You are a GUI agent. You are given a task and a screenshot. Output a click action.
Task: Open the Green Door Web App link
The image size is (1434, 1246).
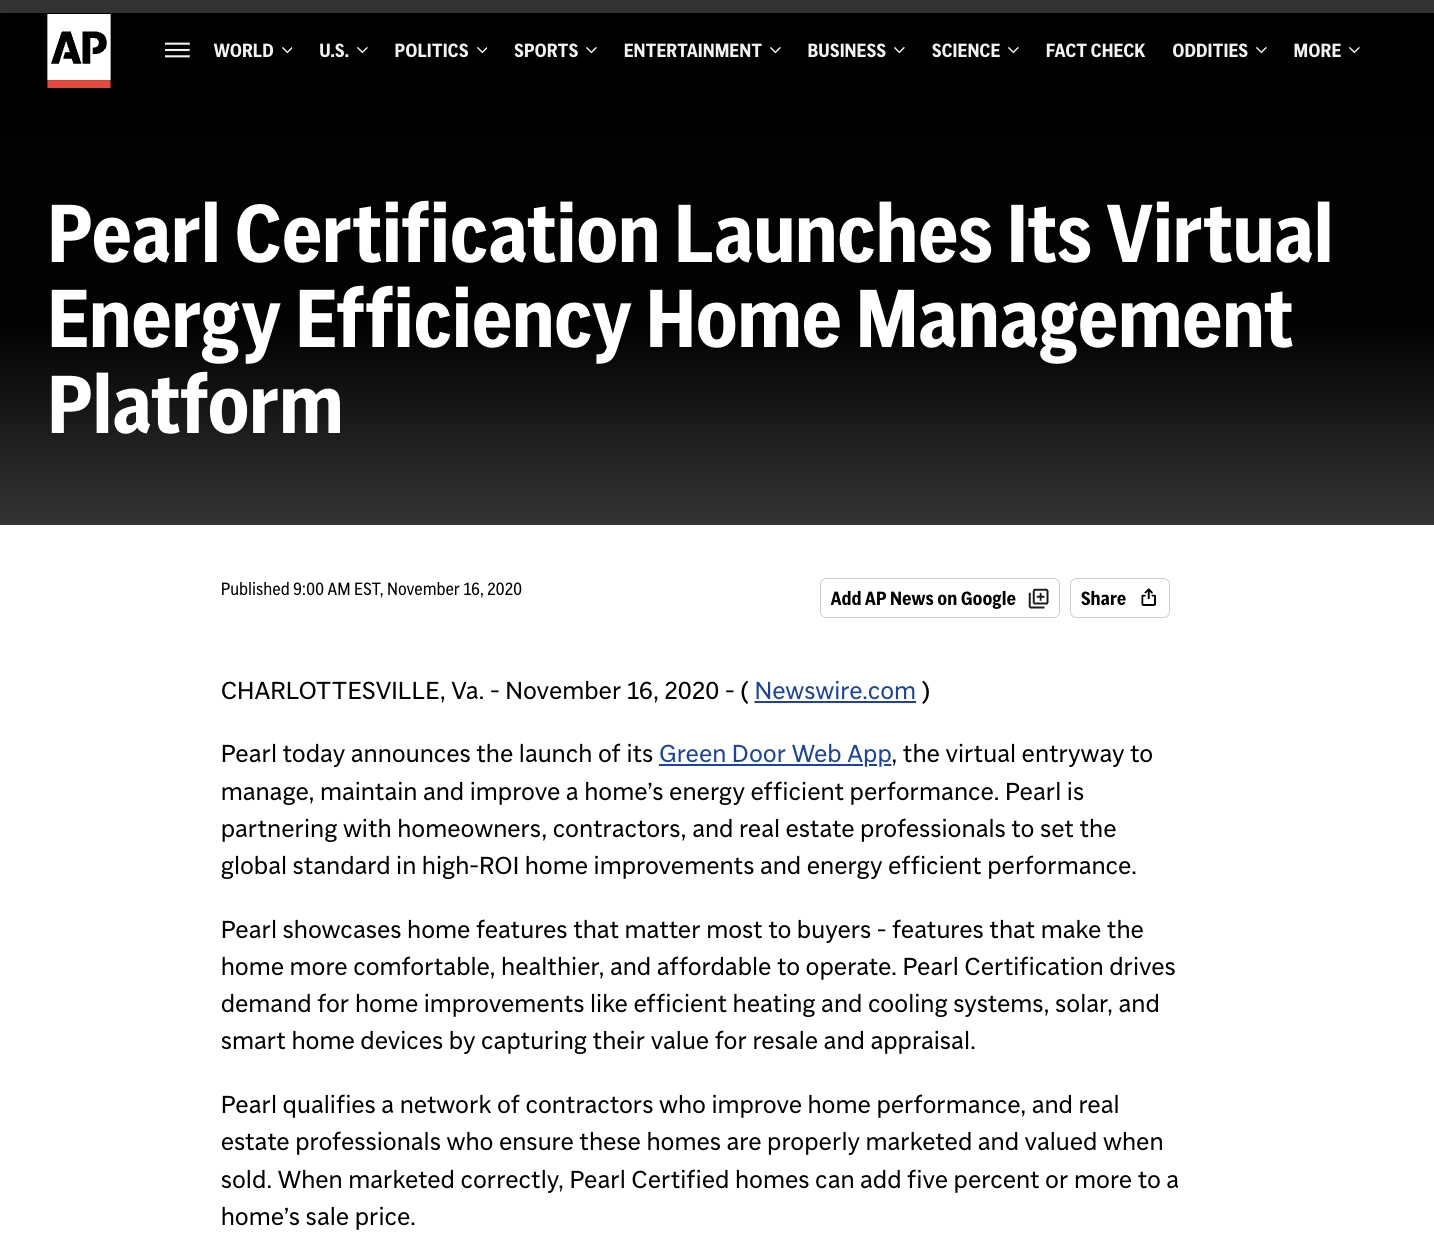[x=774, y=753]
